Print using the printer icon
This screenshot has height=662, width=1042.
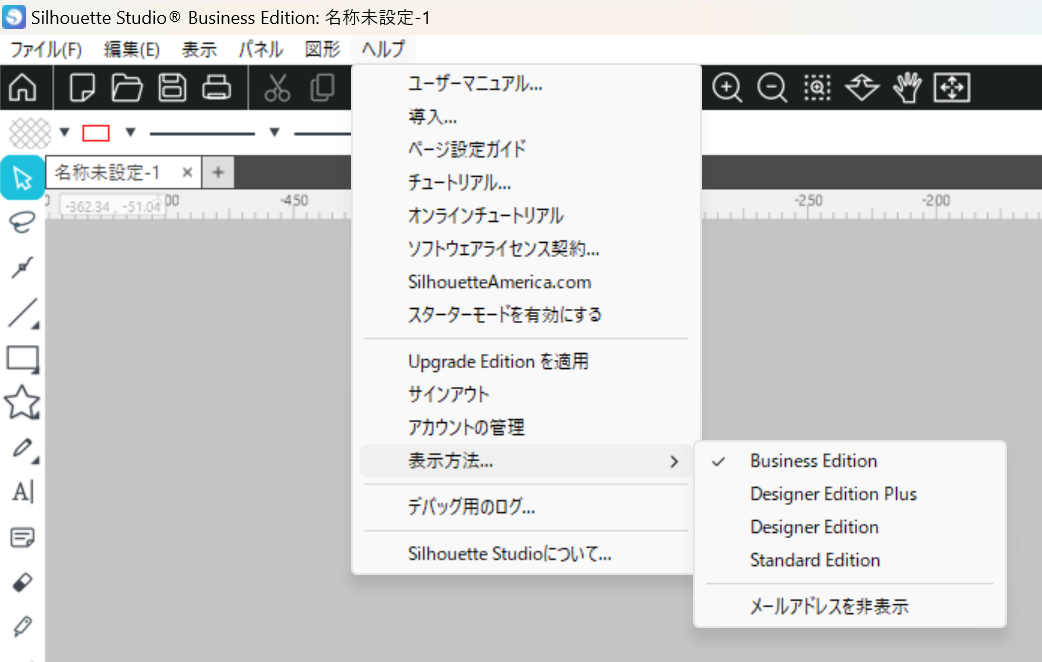coord(217,87)
